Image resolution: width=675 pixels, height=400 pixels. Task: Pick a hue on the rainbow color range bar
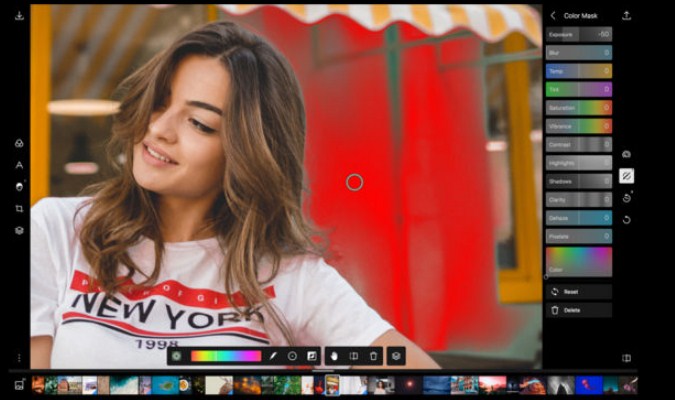226,356
